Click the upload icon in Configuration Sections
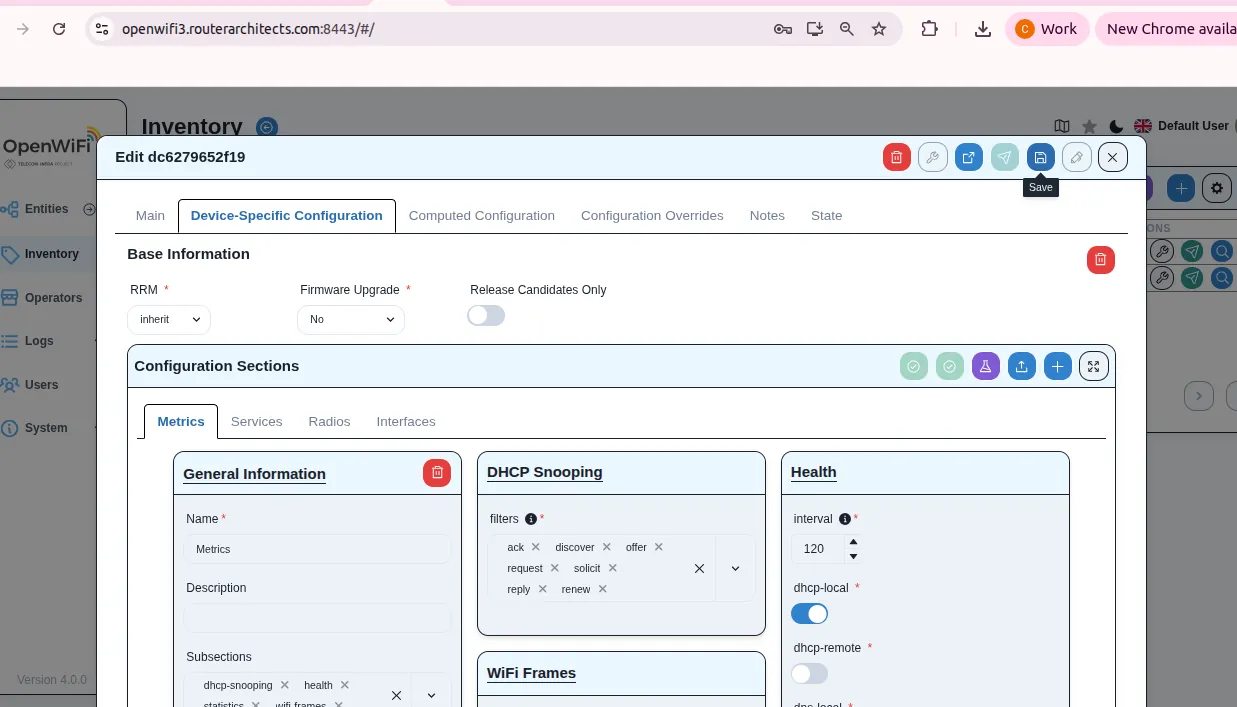 coord(1021,366)
